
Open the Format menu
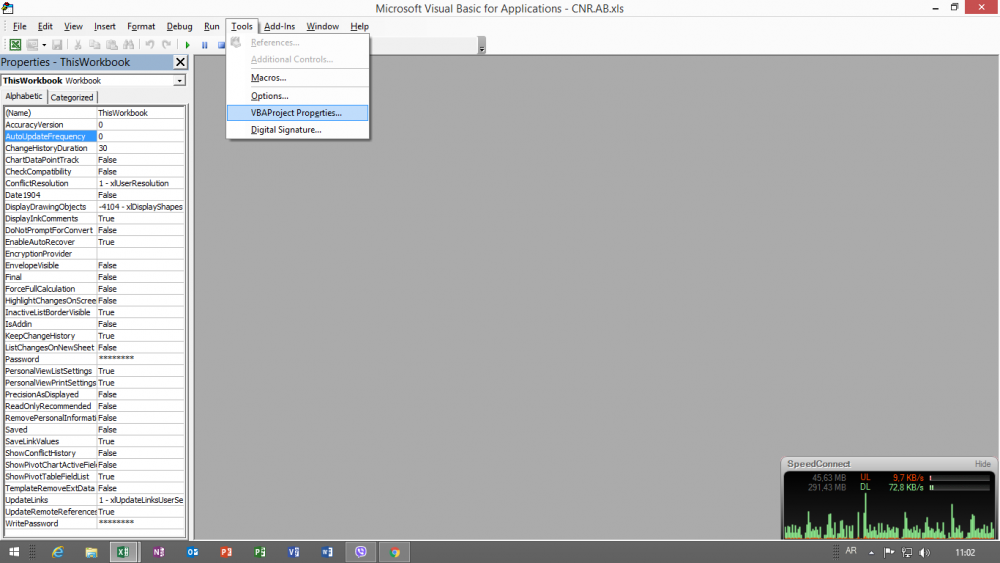pos(141,26)
